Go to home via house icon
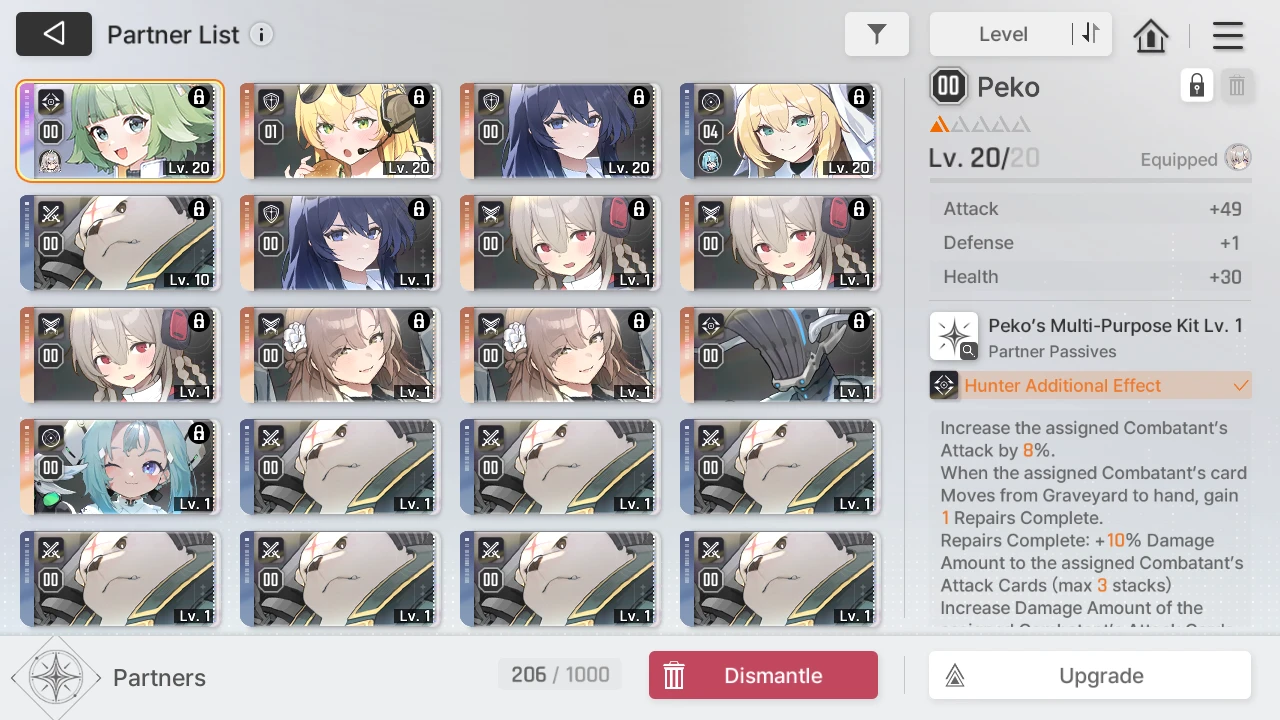Screen dimensions: 1280x720 coord(1151,35)
